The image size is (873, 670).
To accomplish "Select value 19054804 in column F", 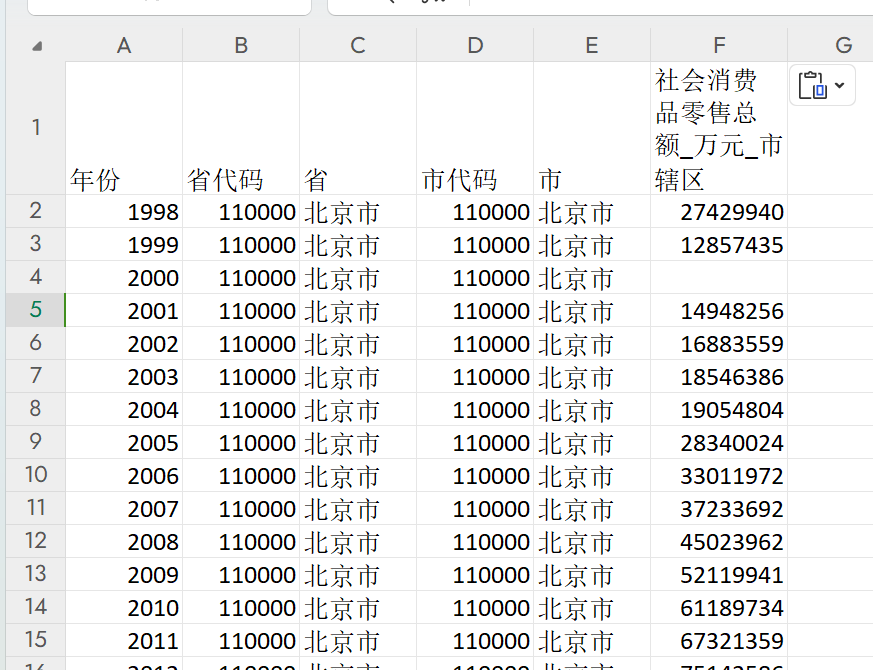I will [x=719, y=409].
